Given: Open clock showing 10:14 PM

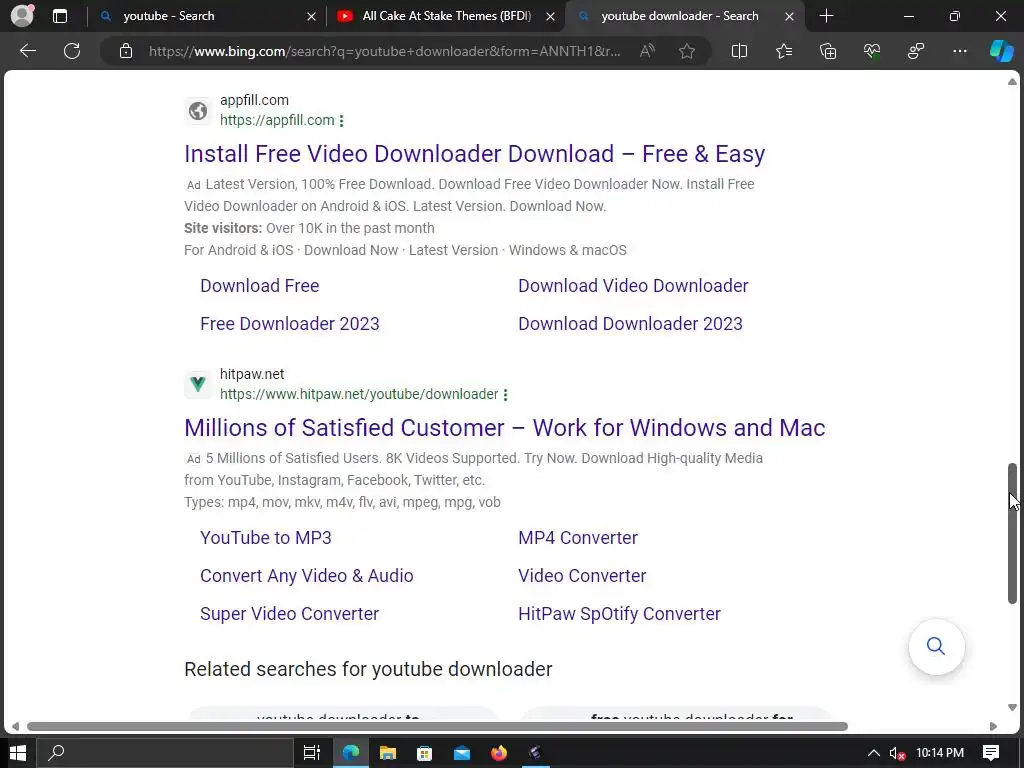Looking at the screenshot, I should click(940, 753).
